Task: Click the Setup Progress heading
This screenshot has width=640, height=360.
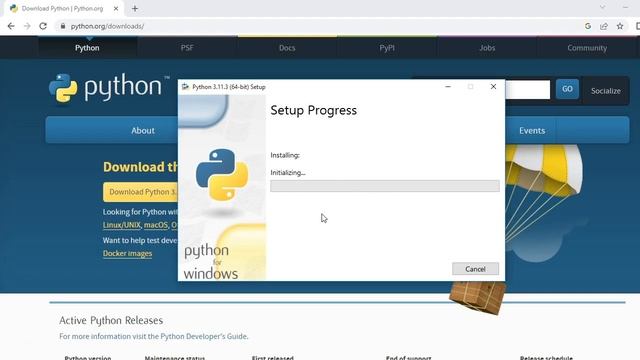Action: click(313, 110)
